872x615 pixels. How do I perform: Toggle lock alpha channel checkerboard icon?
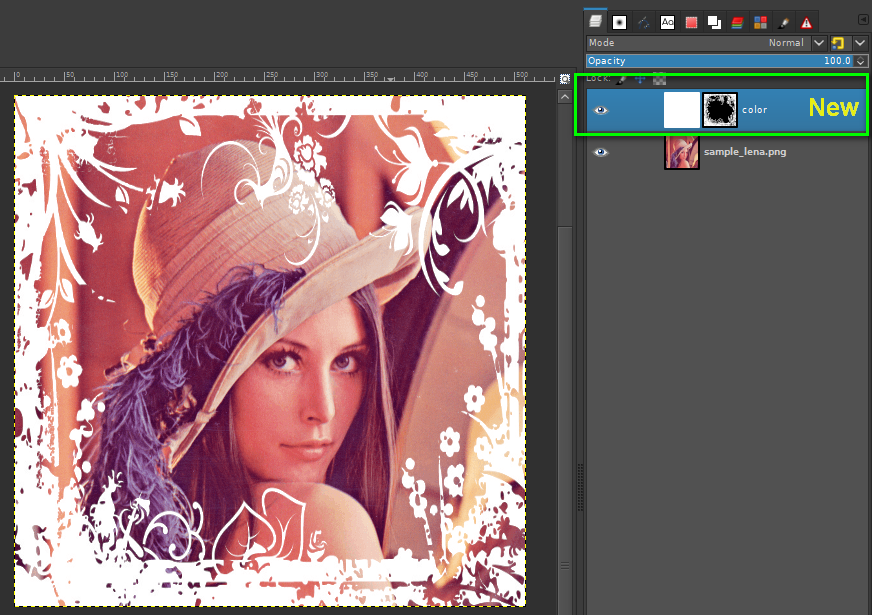click(x=659, y=80)
